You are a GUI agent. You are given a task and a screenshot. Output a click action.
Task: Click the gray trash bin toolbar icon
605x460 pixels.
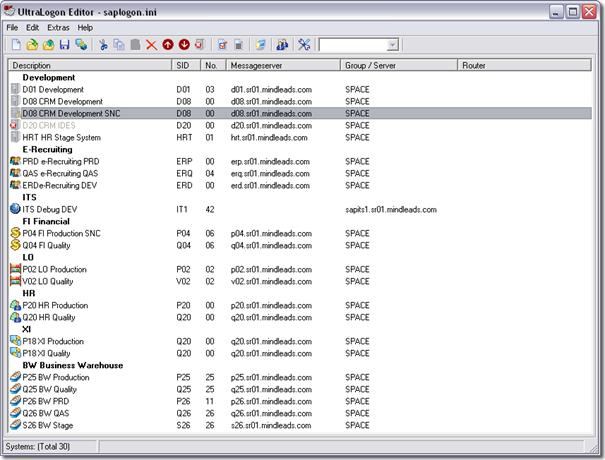[238, 45]
